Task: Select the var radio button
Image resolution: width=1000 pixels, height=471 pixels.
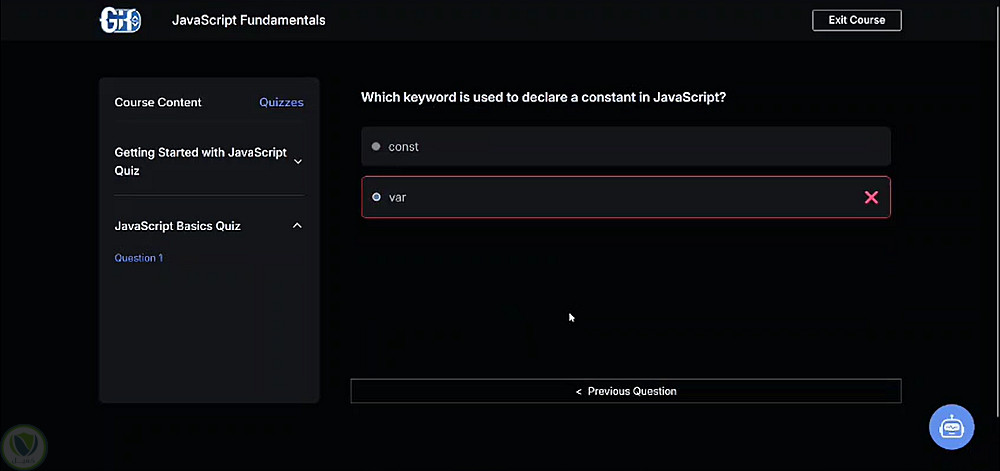Action: [x=376, y=197]
